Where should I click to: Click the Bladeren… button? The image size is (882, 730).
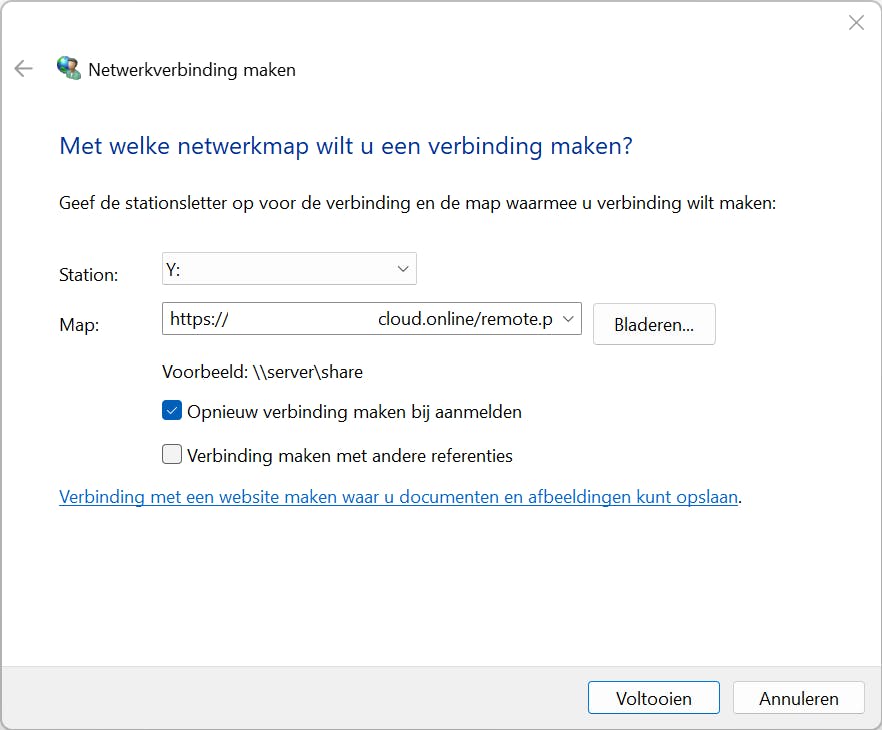[x=654, y=324]
